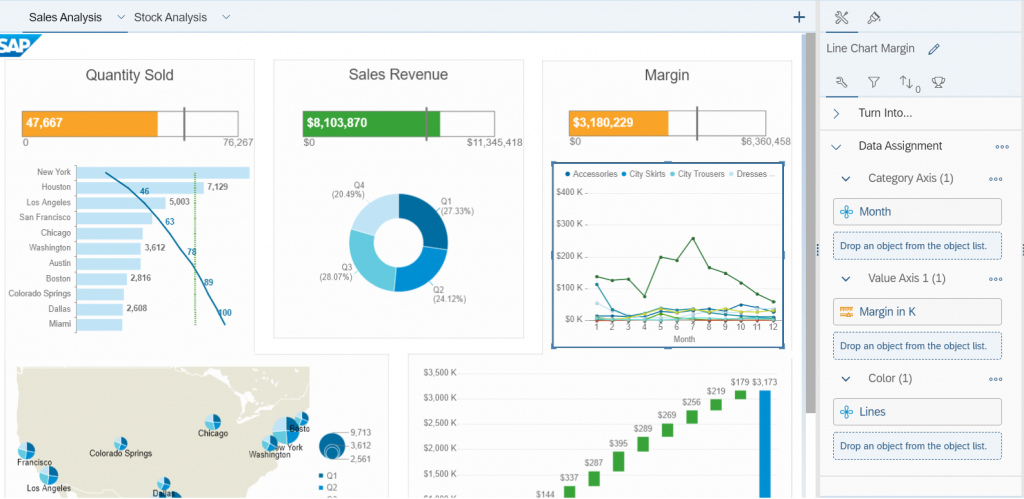The width and height of the screenshot is (1024, 499).
Task: Select the Sales Analysis tab
Action: click(x=65, y=18)
